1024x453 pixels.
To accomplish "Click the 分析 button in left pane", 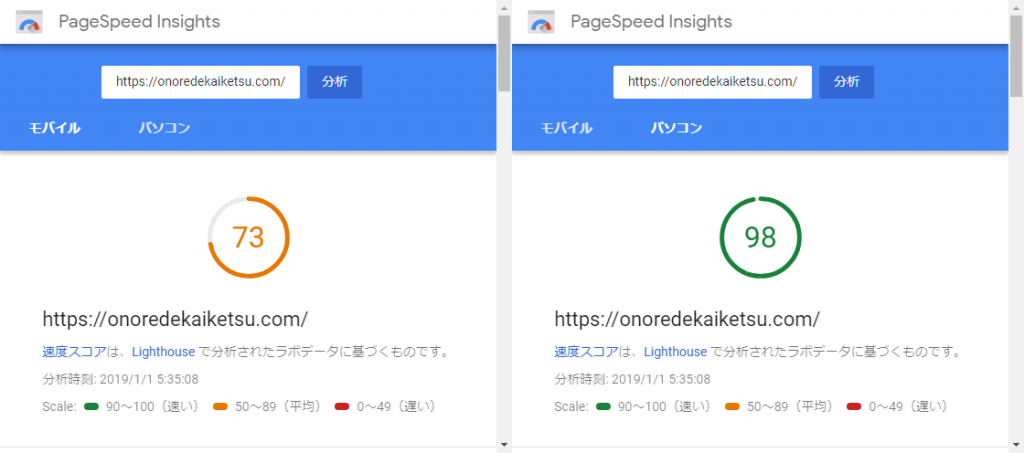I will pyautogui.click(x=334, y=82).
